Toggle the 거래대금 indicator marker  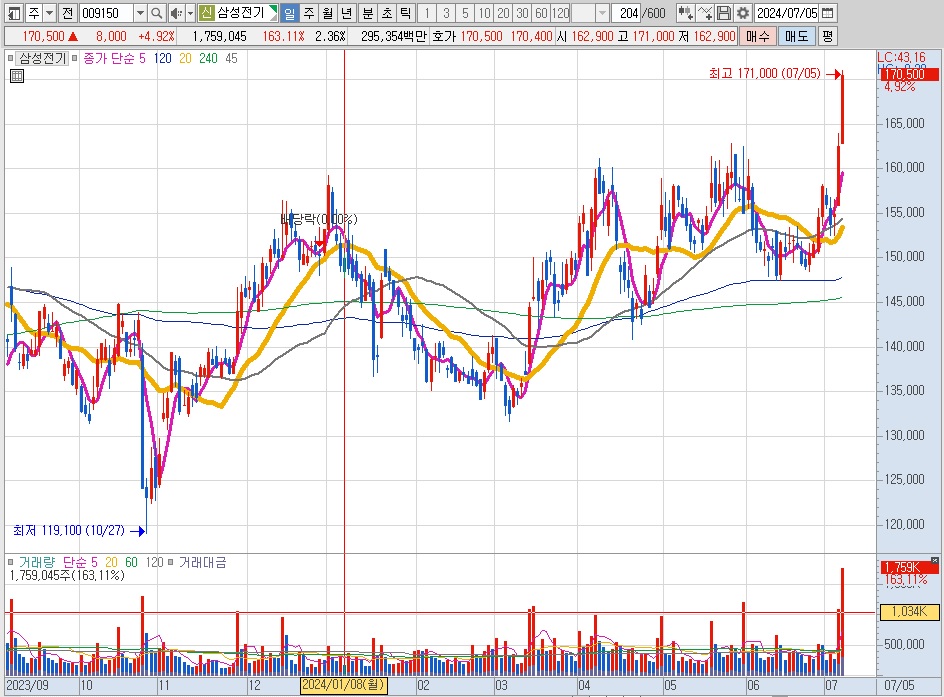(x=170, y=562)
